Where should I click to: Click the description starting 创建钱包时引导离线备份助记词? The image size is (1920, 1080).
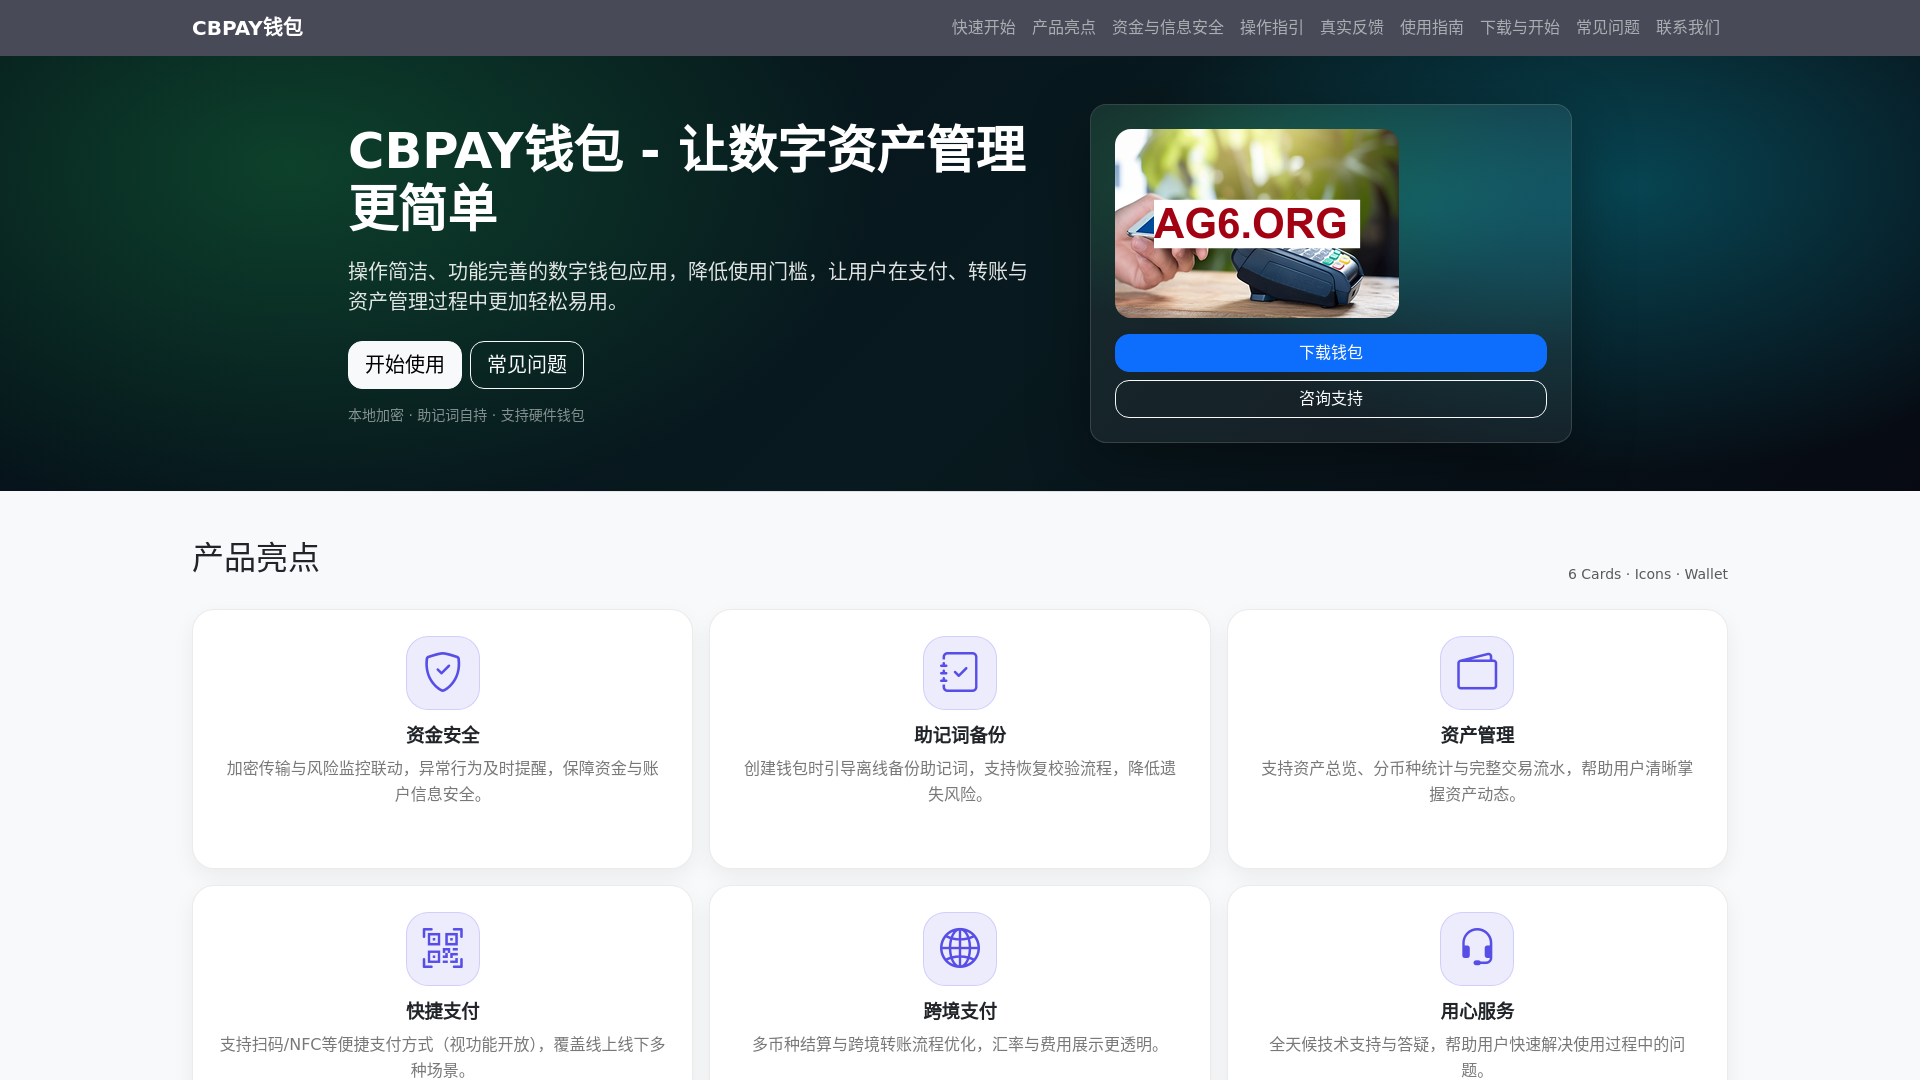point(960,781)
